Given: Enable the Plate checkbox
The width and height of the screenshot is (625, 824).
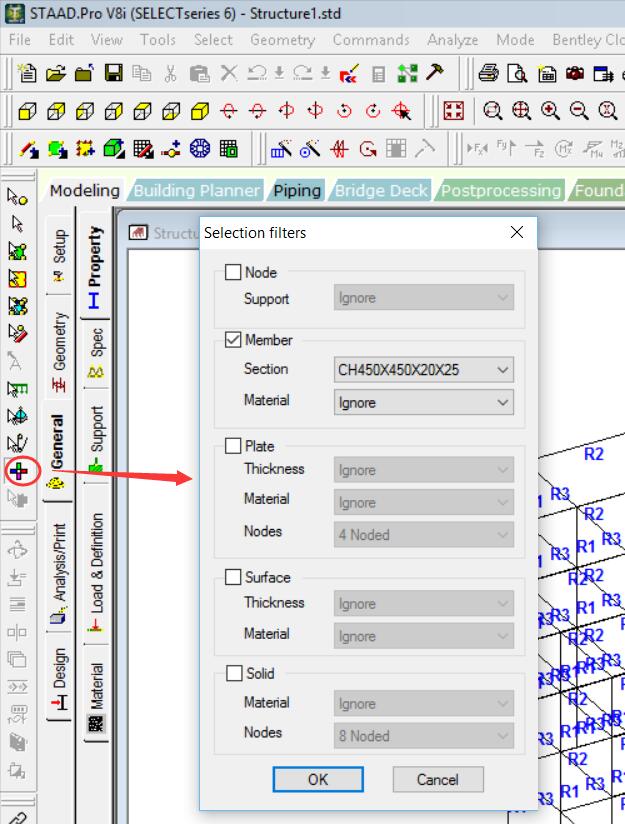Looking at the screenshot, I should tap(232, 446).
